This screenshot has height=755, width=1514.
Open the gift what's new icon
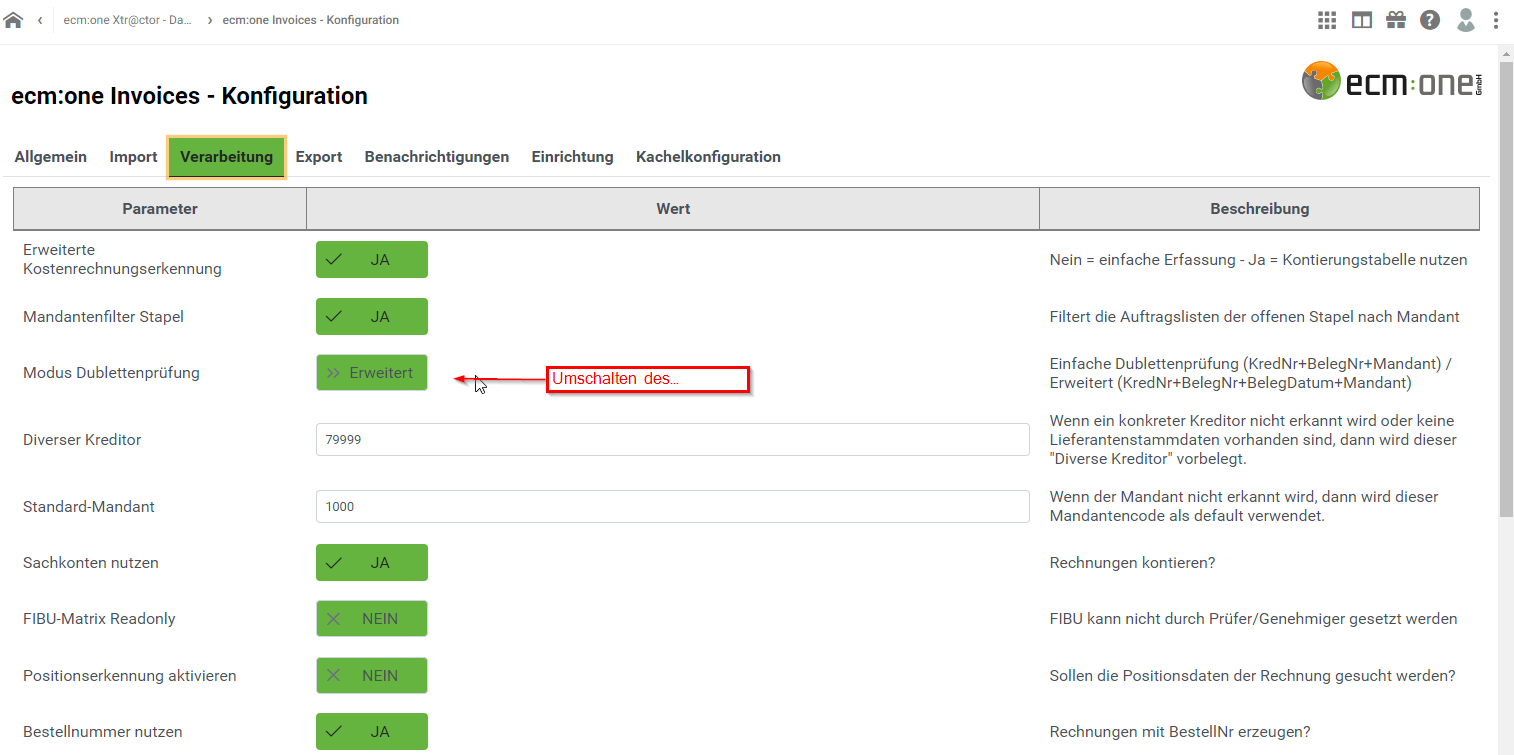tap(1396, 20)
